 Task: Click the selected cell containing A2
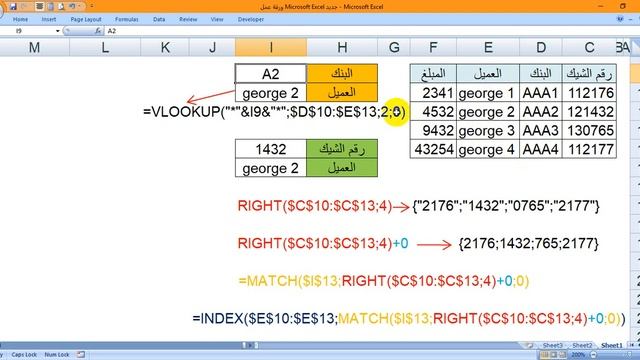point(271,74)
